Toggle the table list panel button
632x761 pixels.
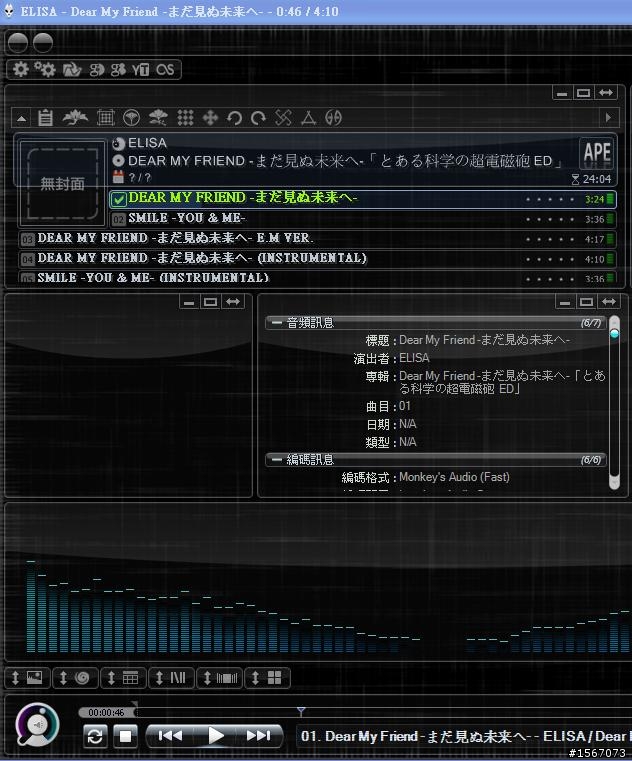pos(123,678)
